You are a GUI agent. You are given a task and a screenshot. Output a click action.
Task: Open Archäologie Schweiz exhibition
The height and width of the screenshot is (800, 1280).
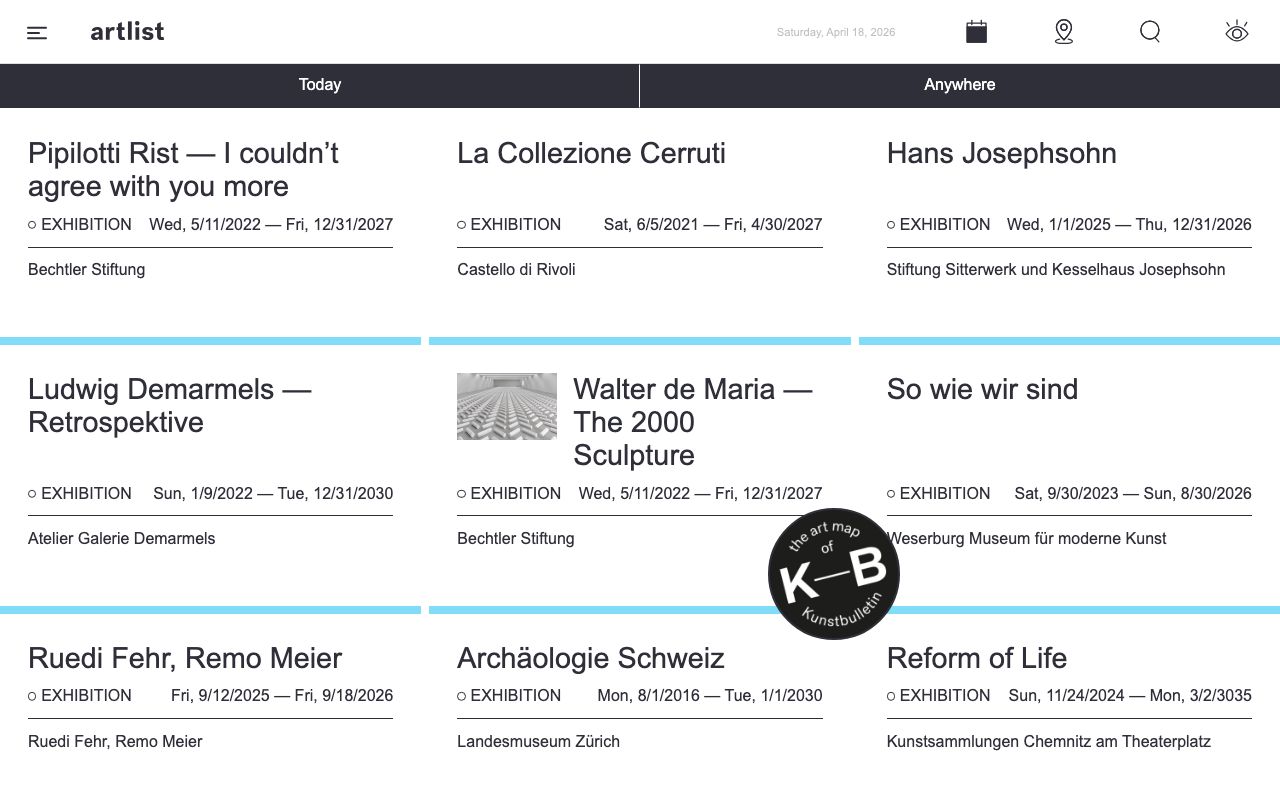tap(591, 658)
